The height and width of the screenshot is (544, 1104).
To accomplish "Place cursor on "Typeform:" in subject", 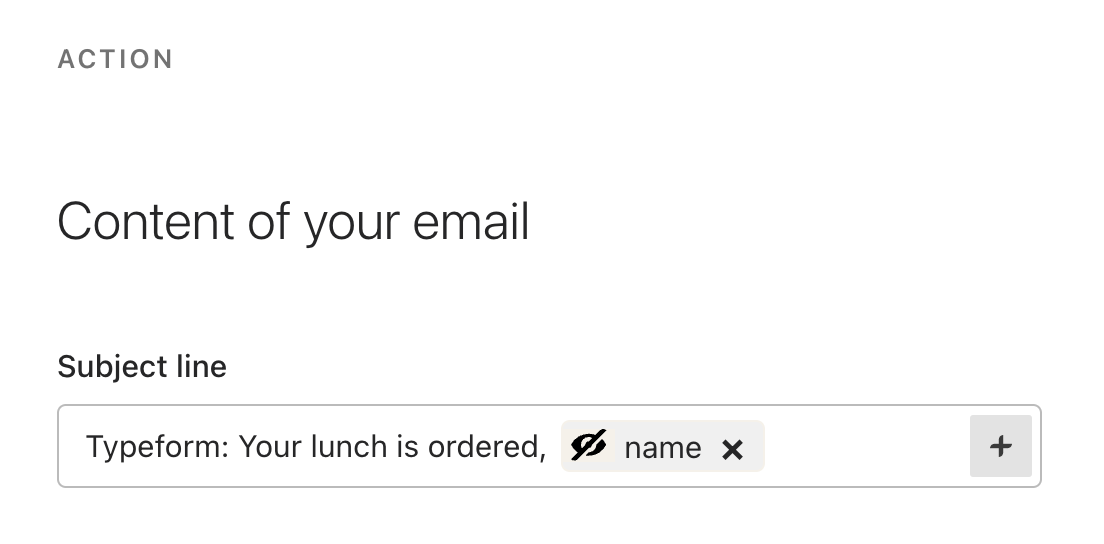I will [158, 447].
